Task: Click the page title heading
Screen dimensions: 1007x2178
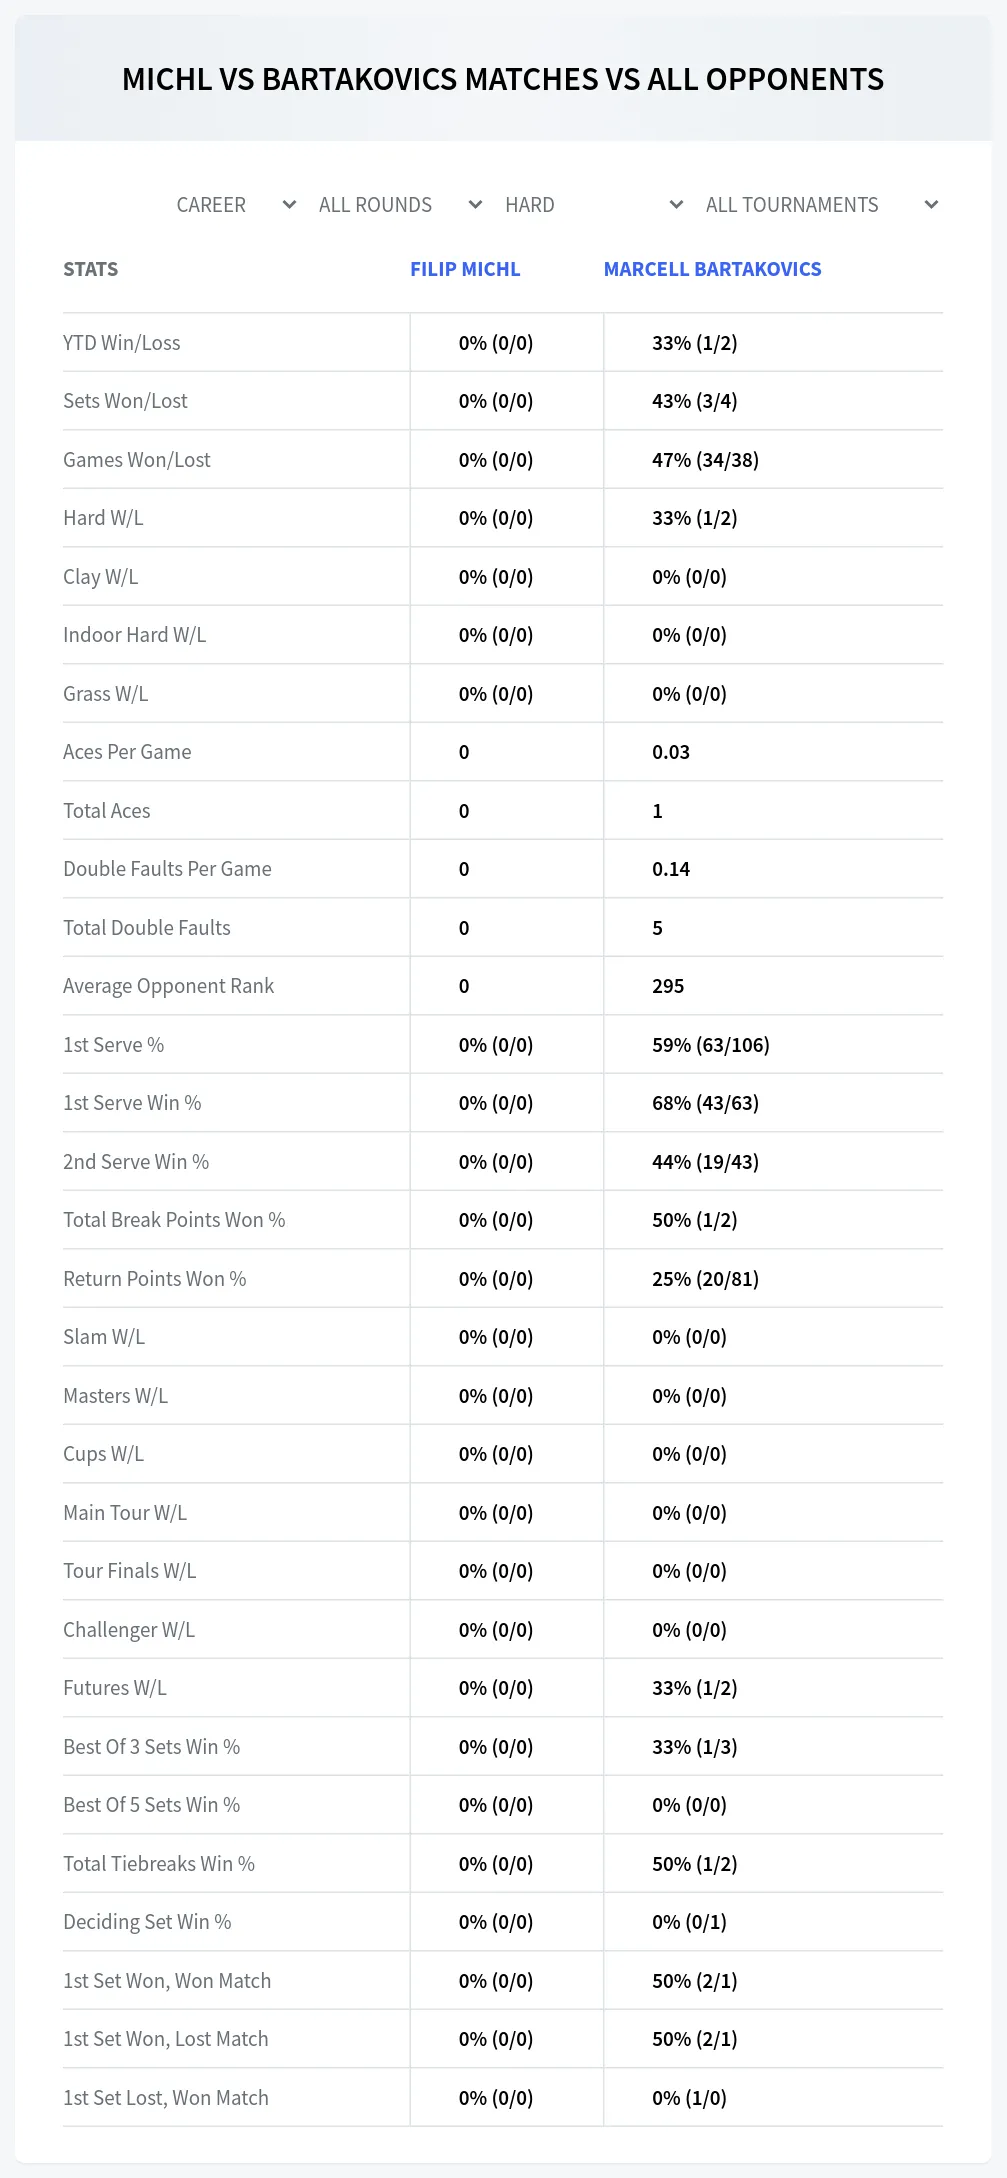Action: (x=503, y=80)
